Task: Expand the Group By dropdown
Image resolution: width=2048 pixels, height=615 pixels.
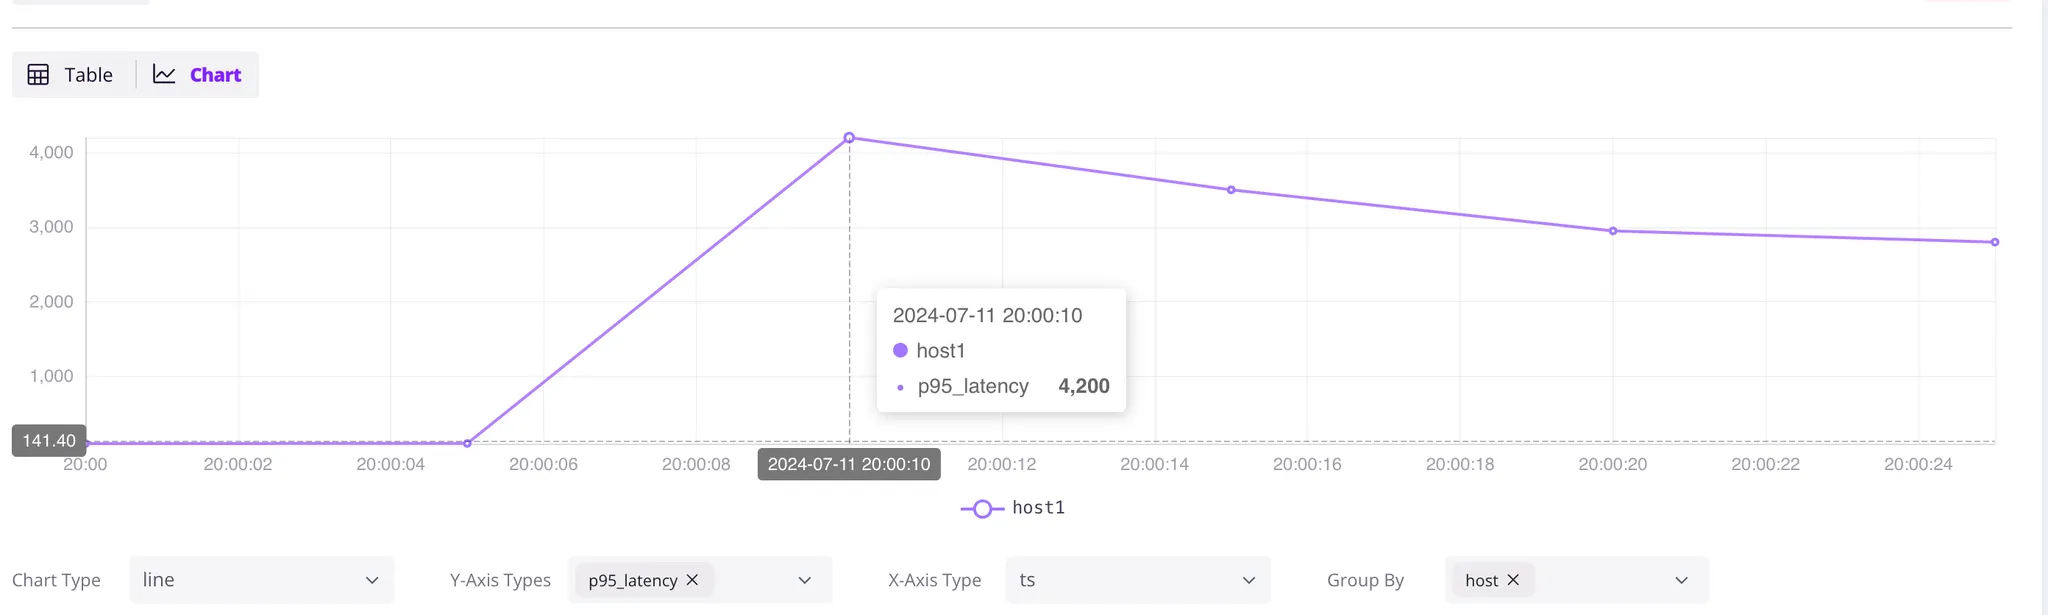Action: [x=1679, y=579]
